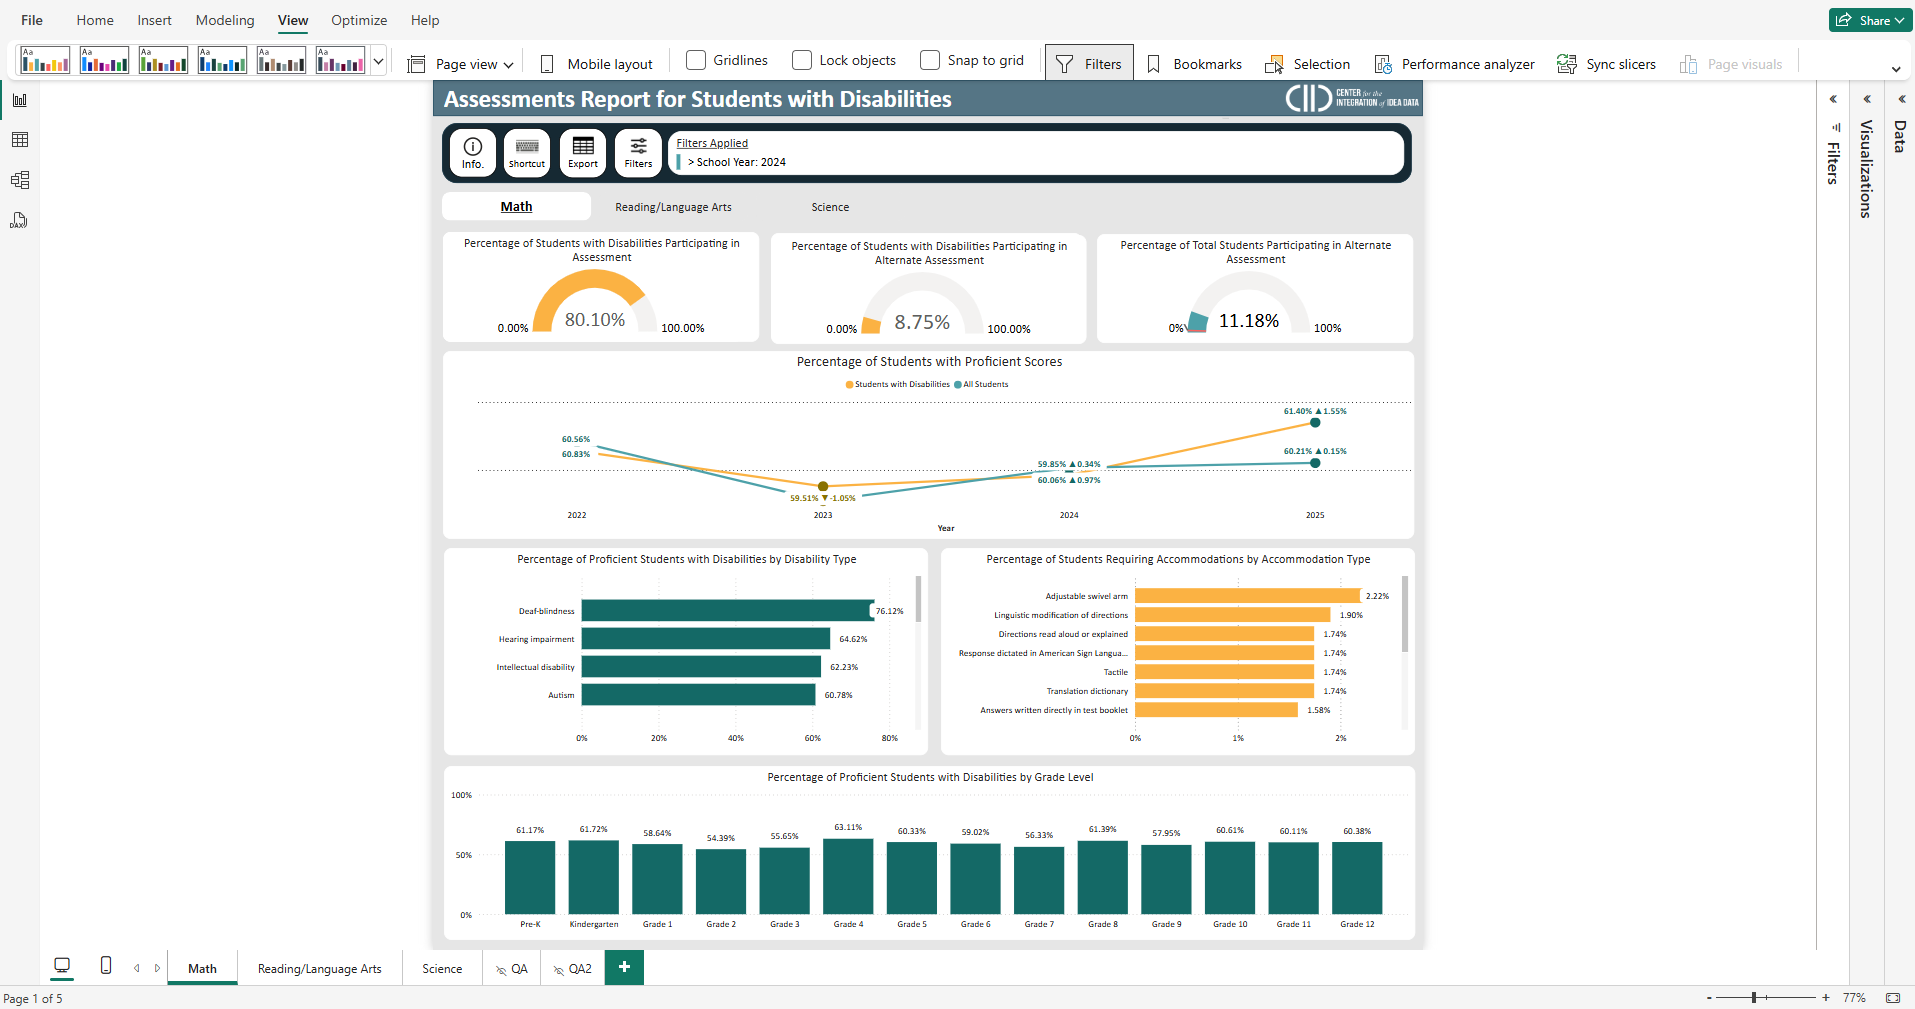Switch to Reading/Language Arts page tab

(319, 969)
